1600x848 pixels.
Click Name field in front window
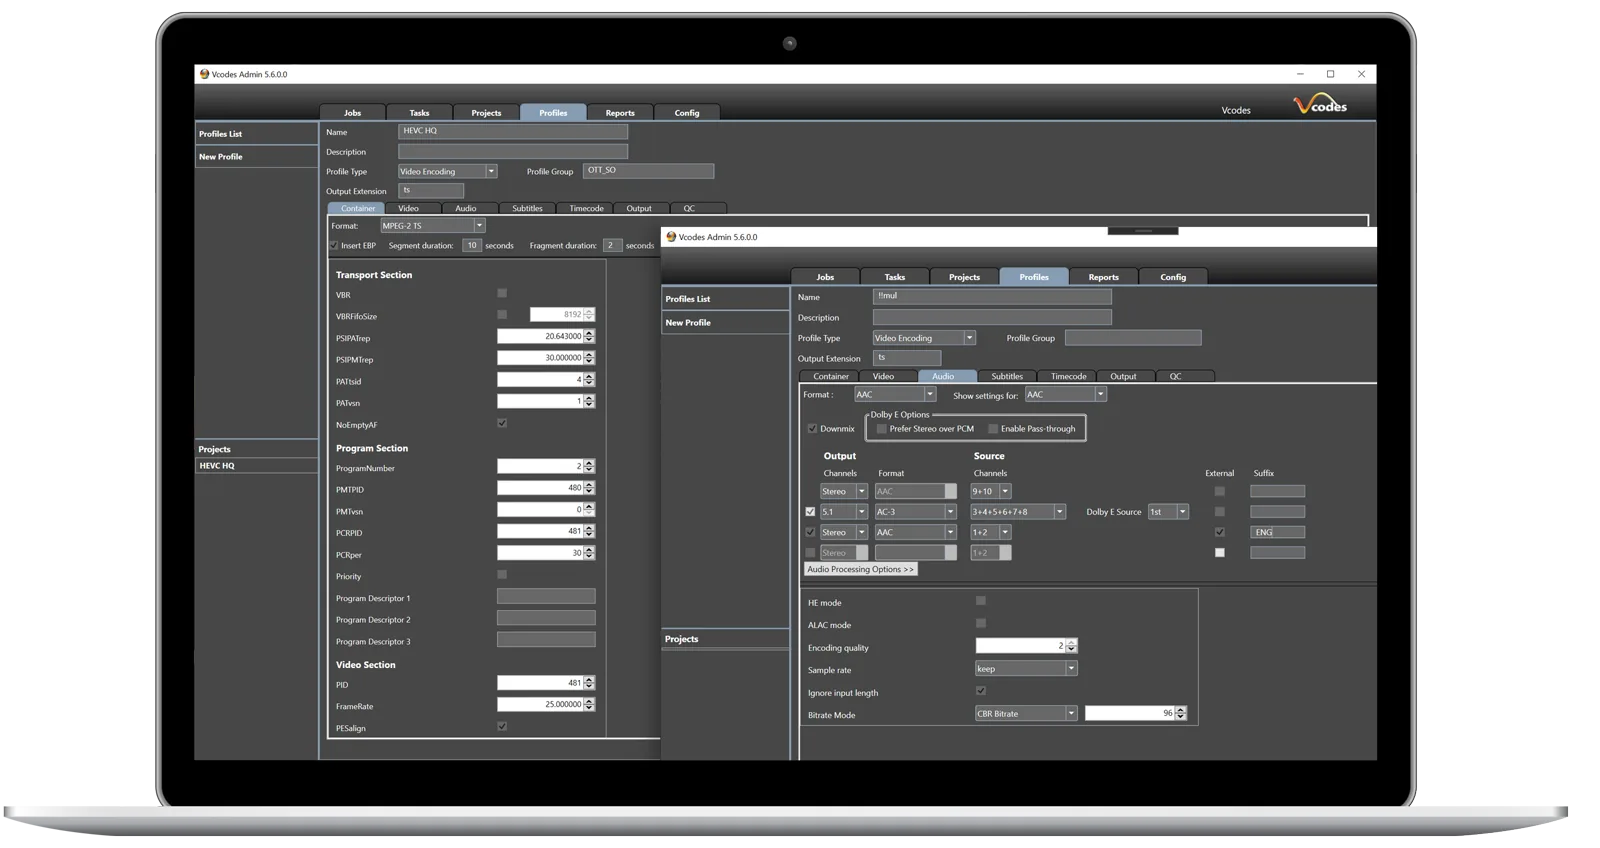(x=992, y=296)
